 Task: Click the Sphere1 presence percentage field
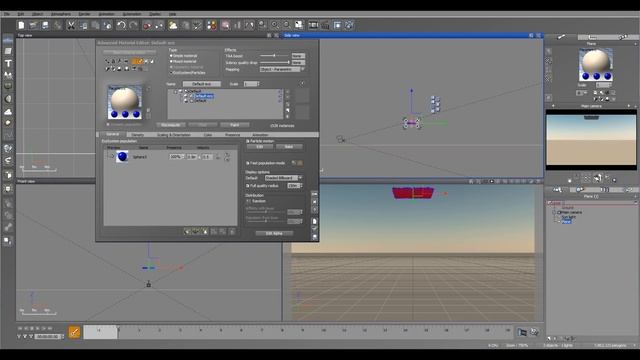(x=176, y=157)
